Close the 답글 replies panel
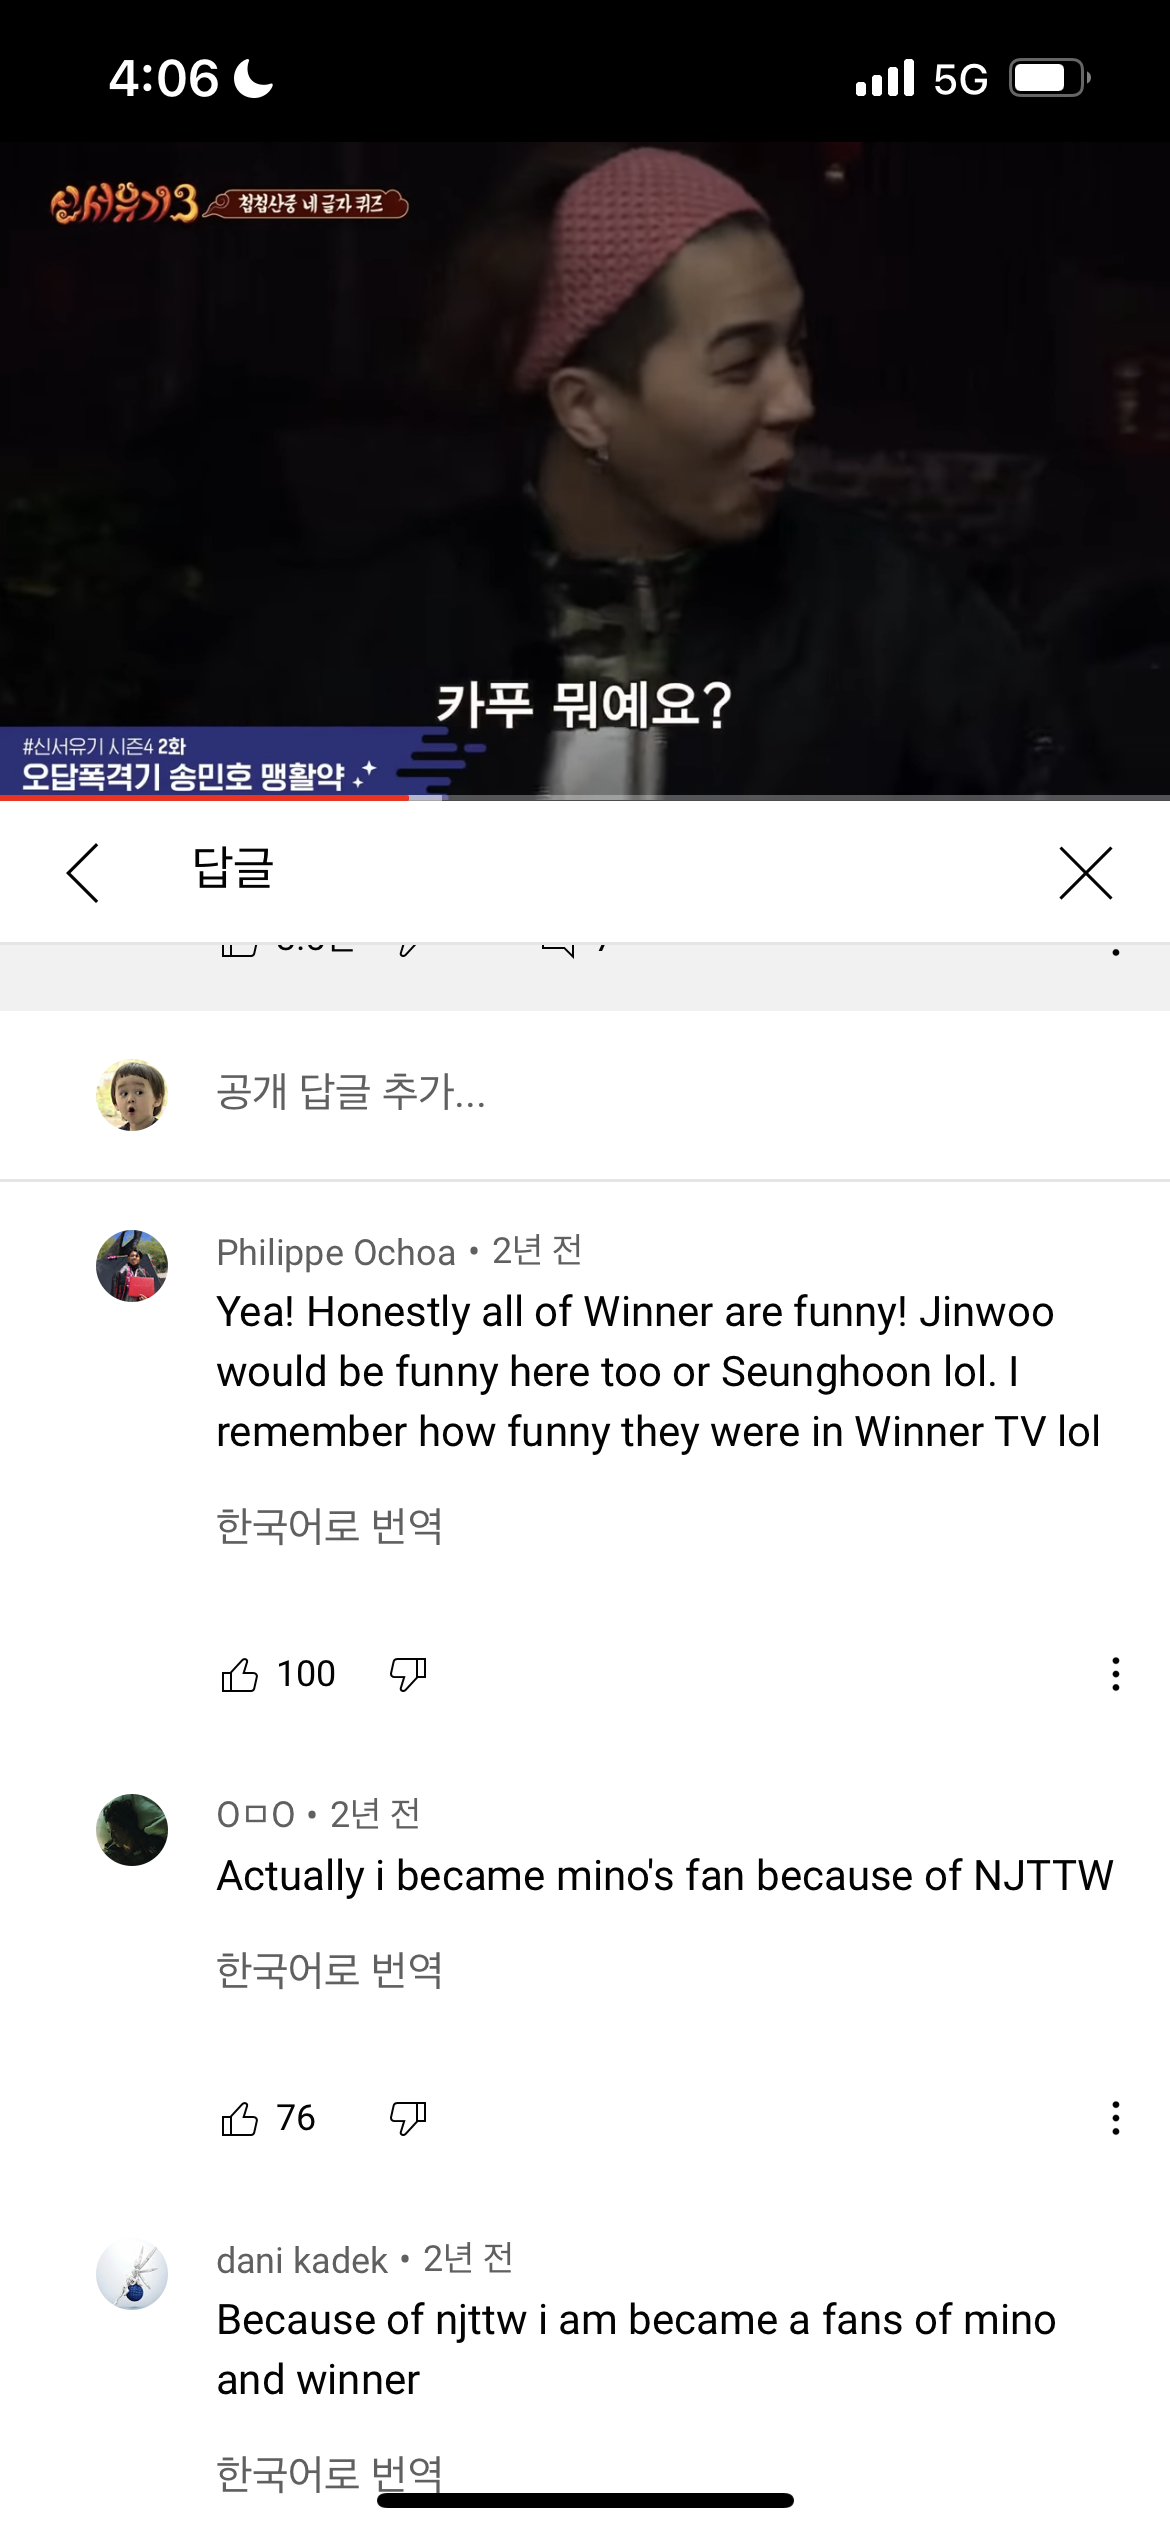This screenshot has width=1170, height=2532. click(1085, 872)
